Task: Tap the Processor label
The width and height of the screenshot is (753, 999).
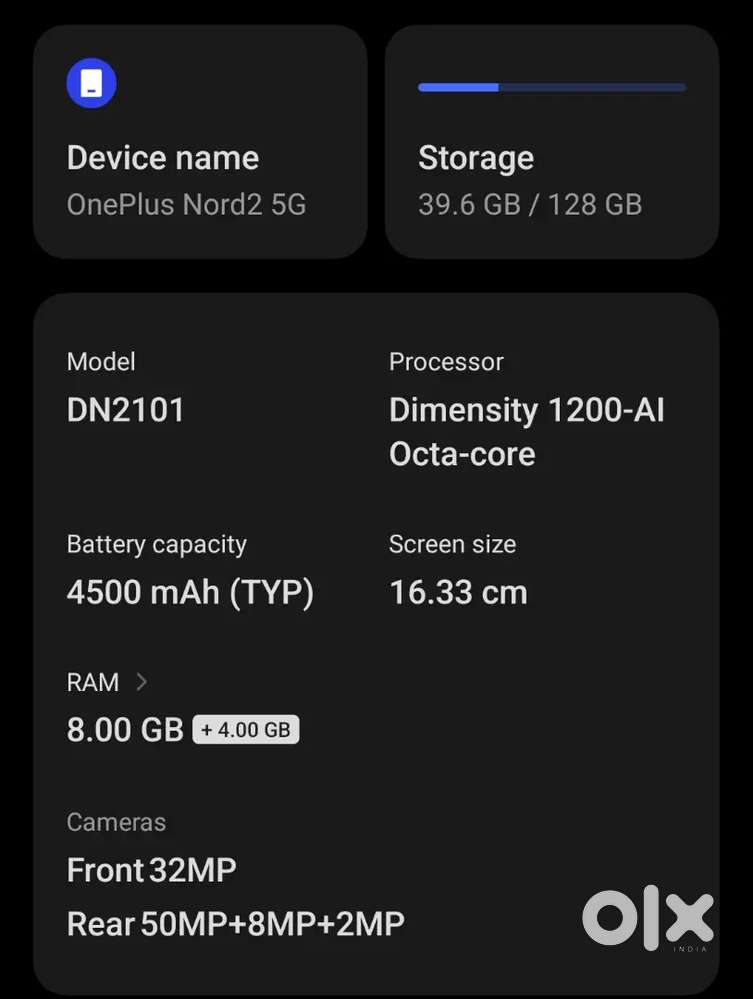Action: pos(446,362)
